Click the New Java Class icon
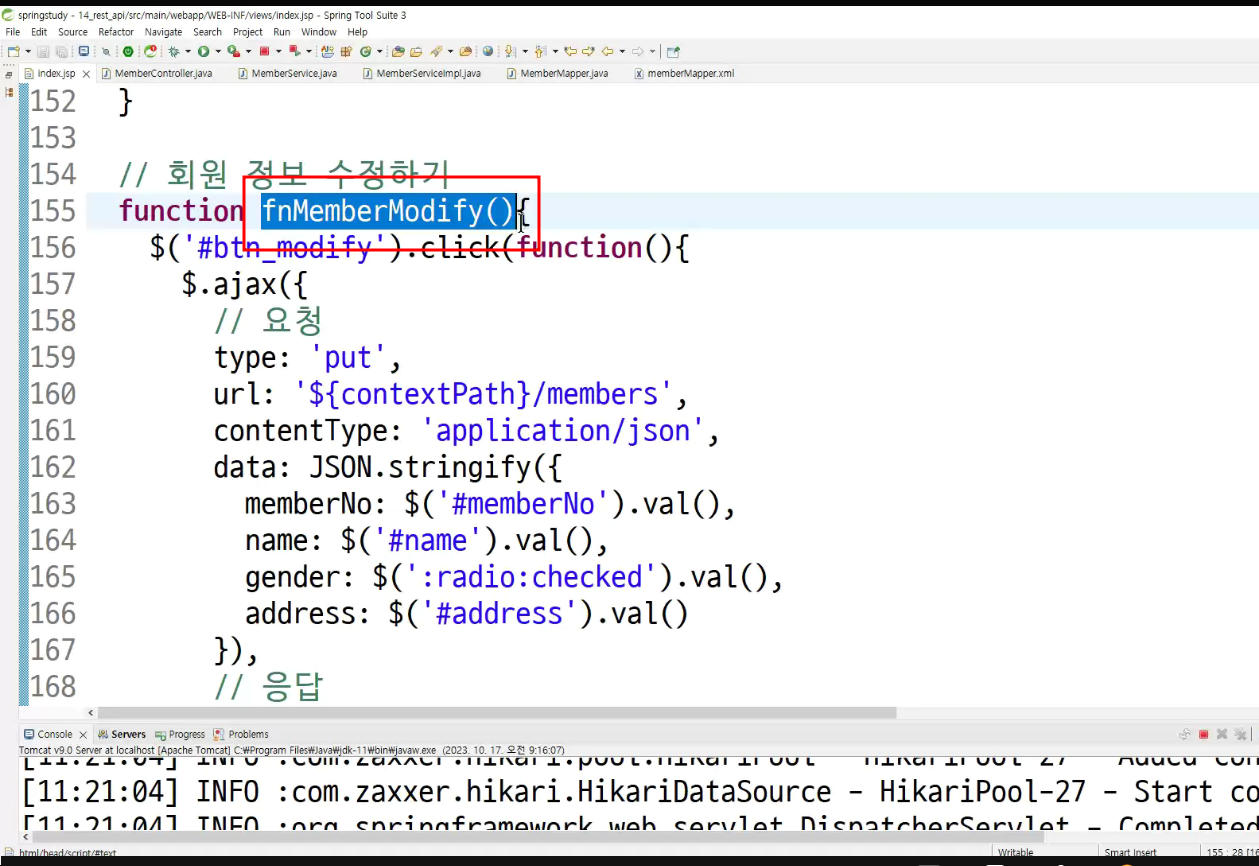Screen dimensions: 1259x866 [x=365, y=51]
